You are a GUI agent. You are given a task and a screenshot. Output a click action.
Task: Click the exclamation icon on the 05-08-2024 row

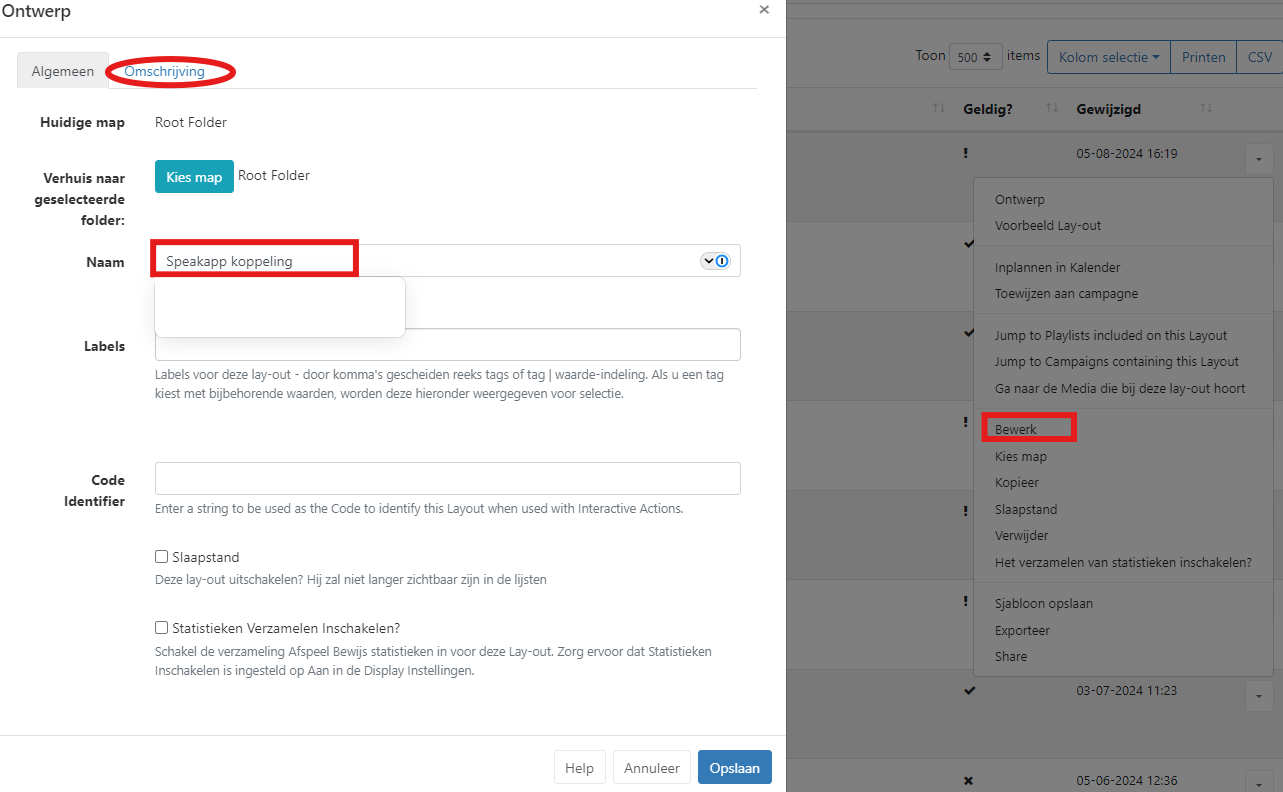click(966, 153)
